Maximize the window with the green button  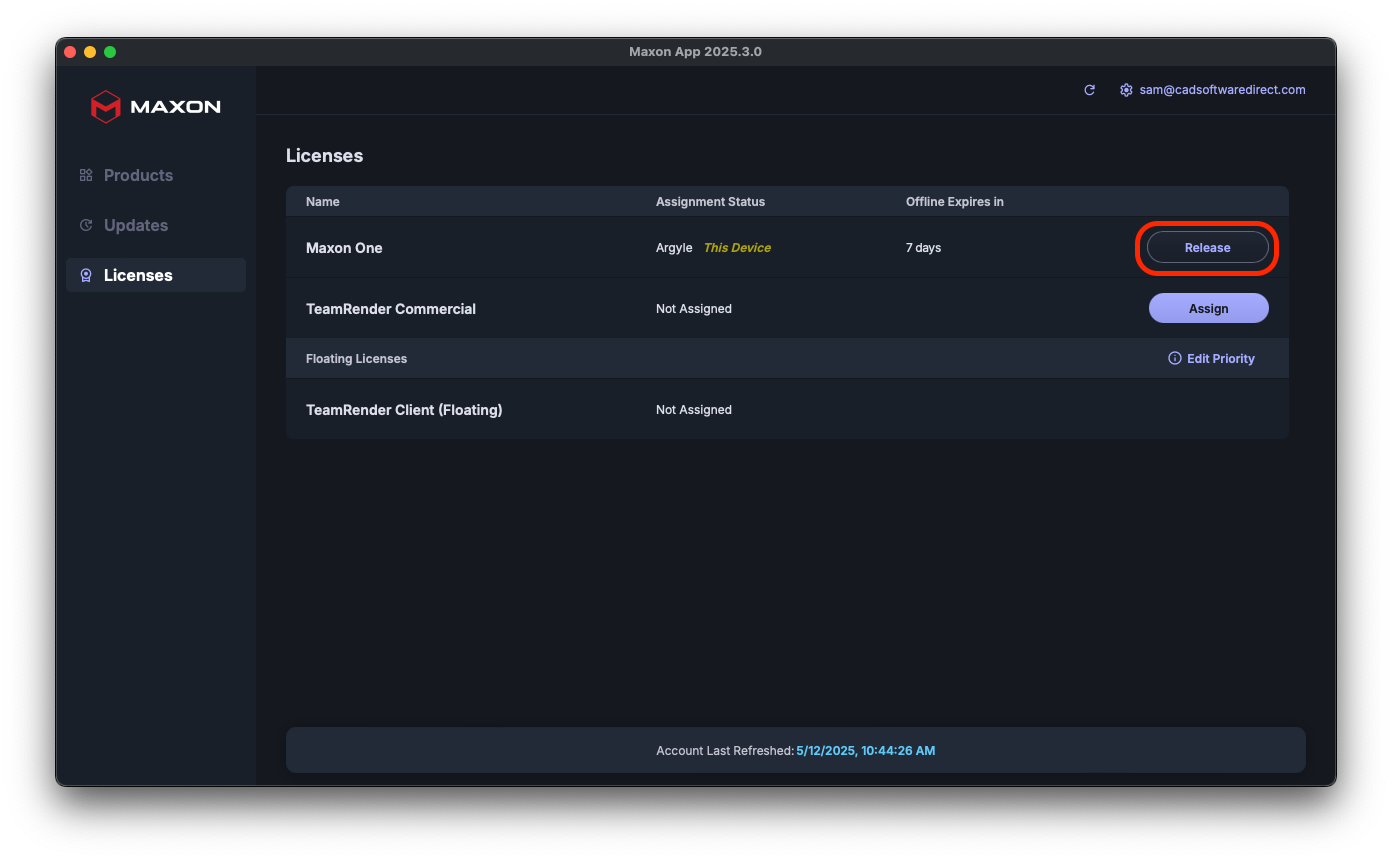(110, 52)
